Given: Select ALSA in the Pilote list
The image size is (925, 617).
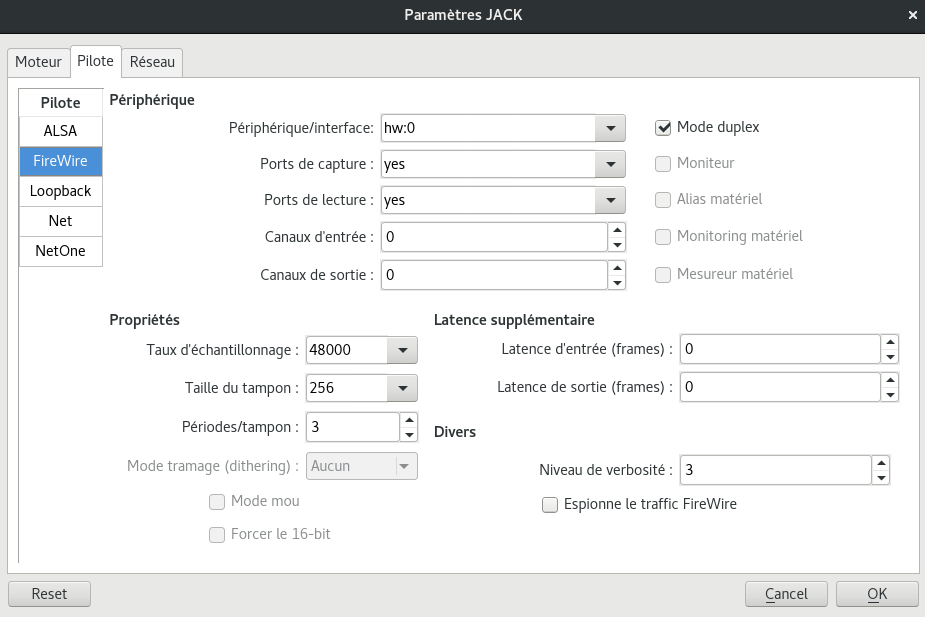Looking at the screenshot, I should click(60, 131).
